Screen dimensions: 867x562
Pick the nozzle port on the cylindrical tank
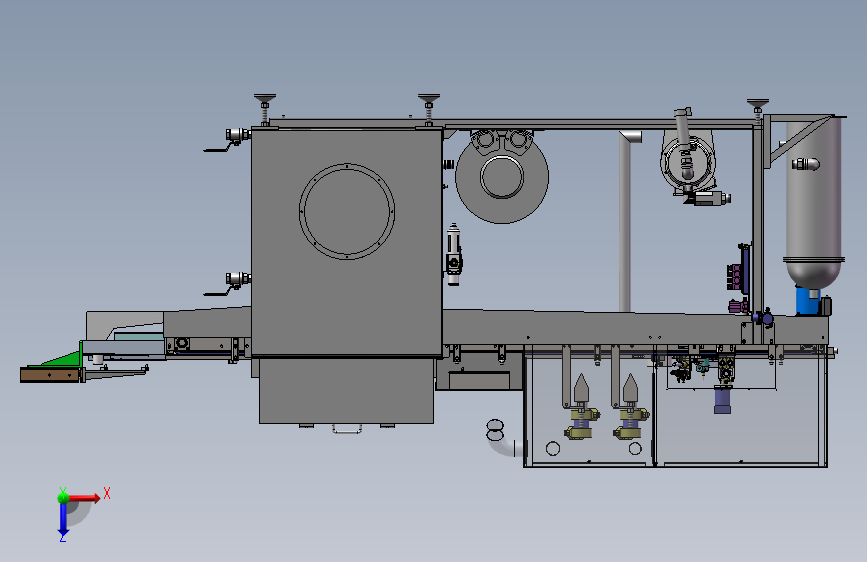click(806, 164)
